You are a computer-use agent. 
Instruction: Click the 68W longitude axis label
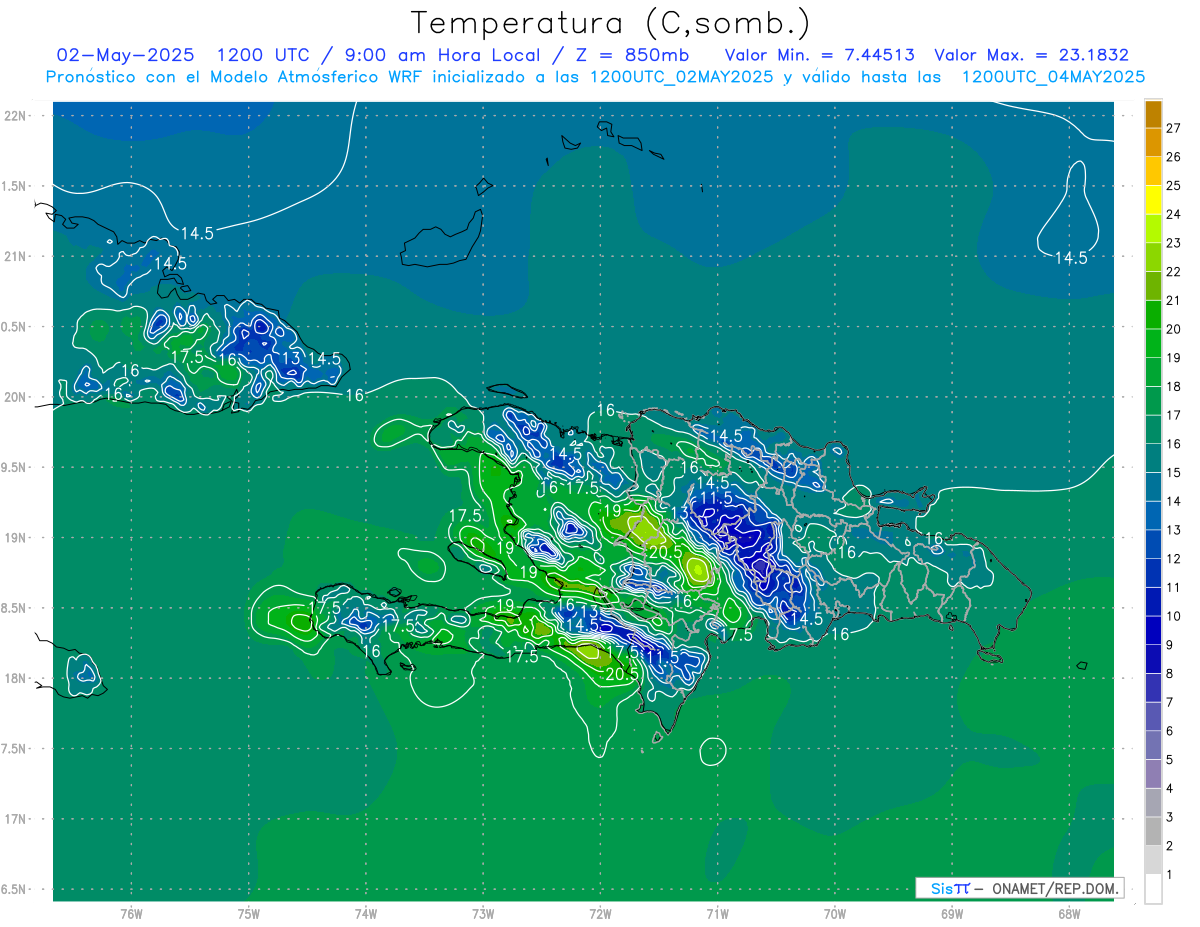(x=1069, y=914)
